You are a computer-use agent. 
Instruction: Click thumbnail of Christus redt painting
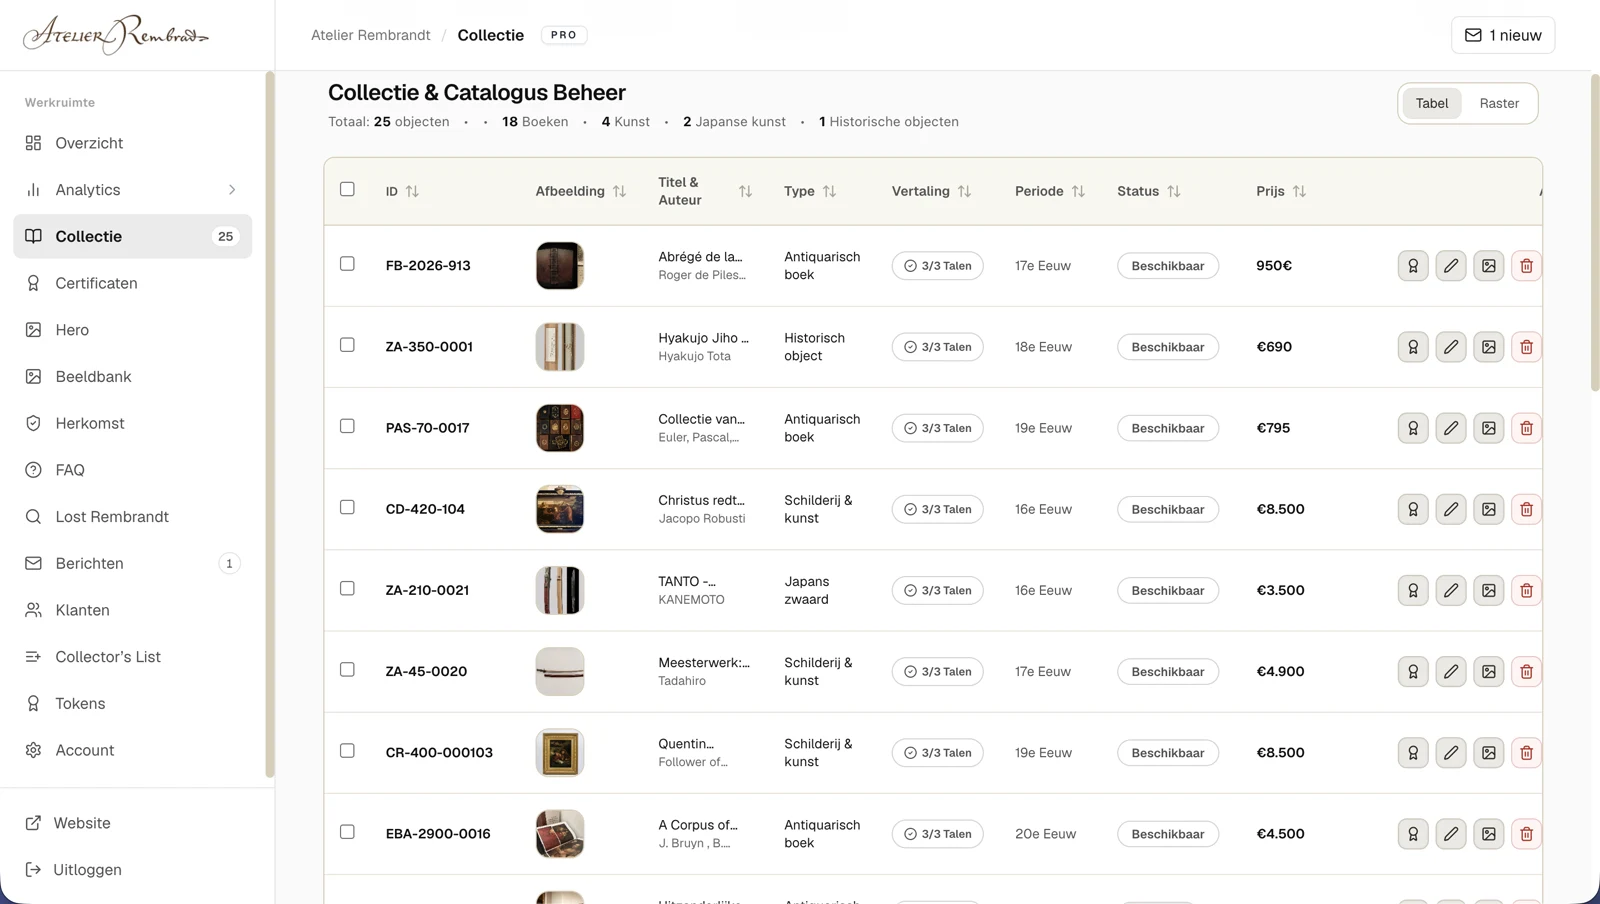(x=560, y=509)
